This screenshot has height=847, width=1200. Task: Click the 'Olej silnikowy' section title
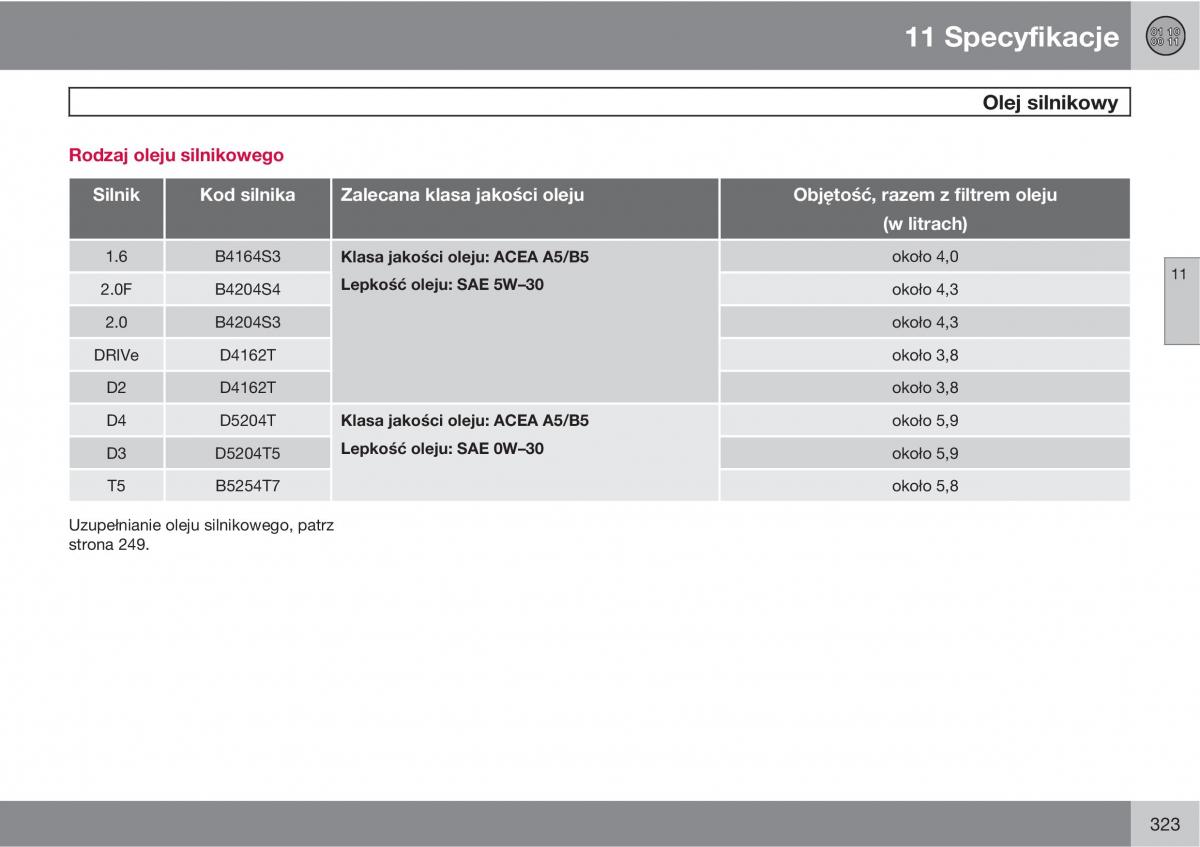coord(1050,102)
